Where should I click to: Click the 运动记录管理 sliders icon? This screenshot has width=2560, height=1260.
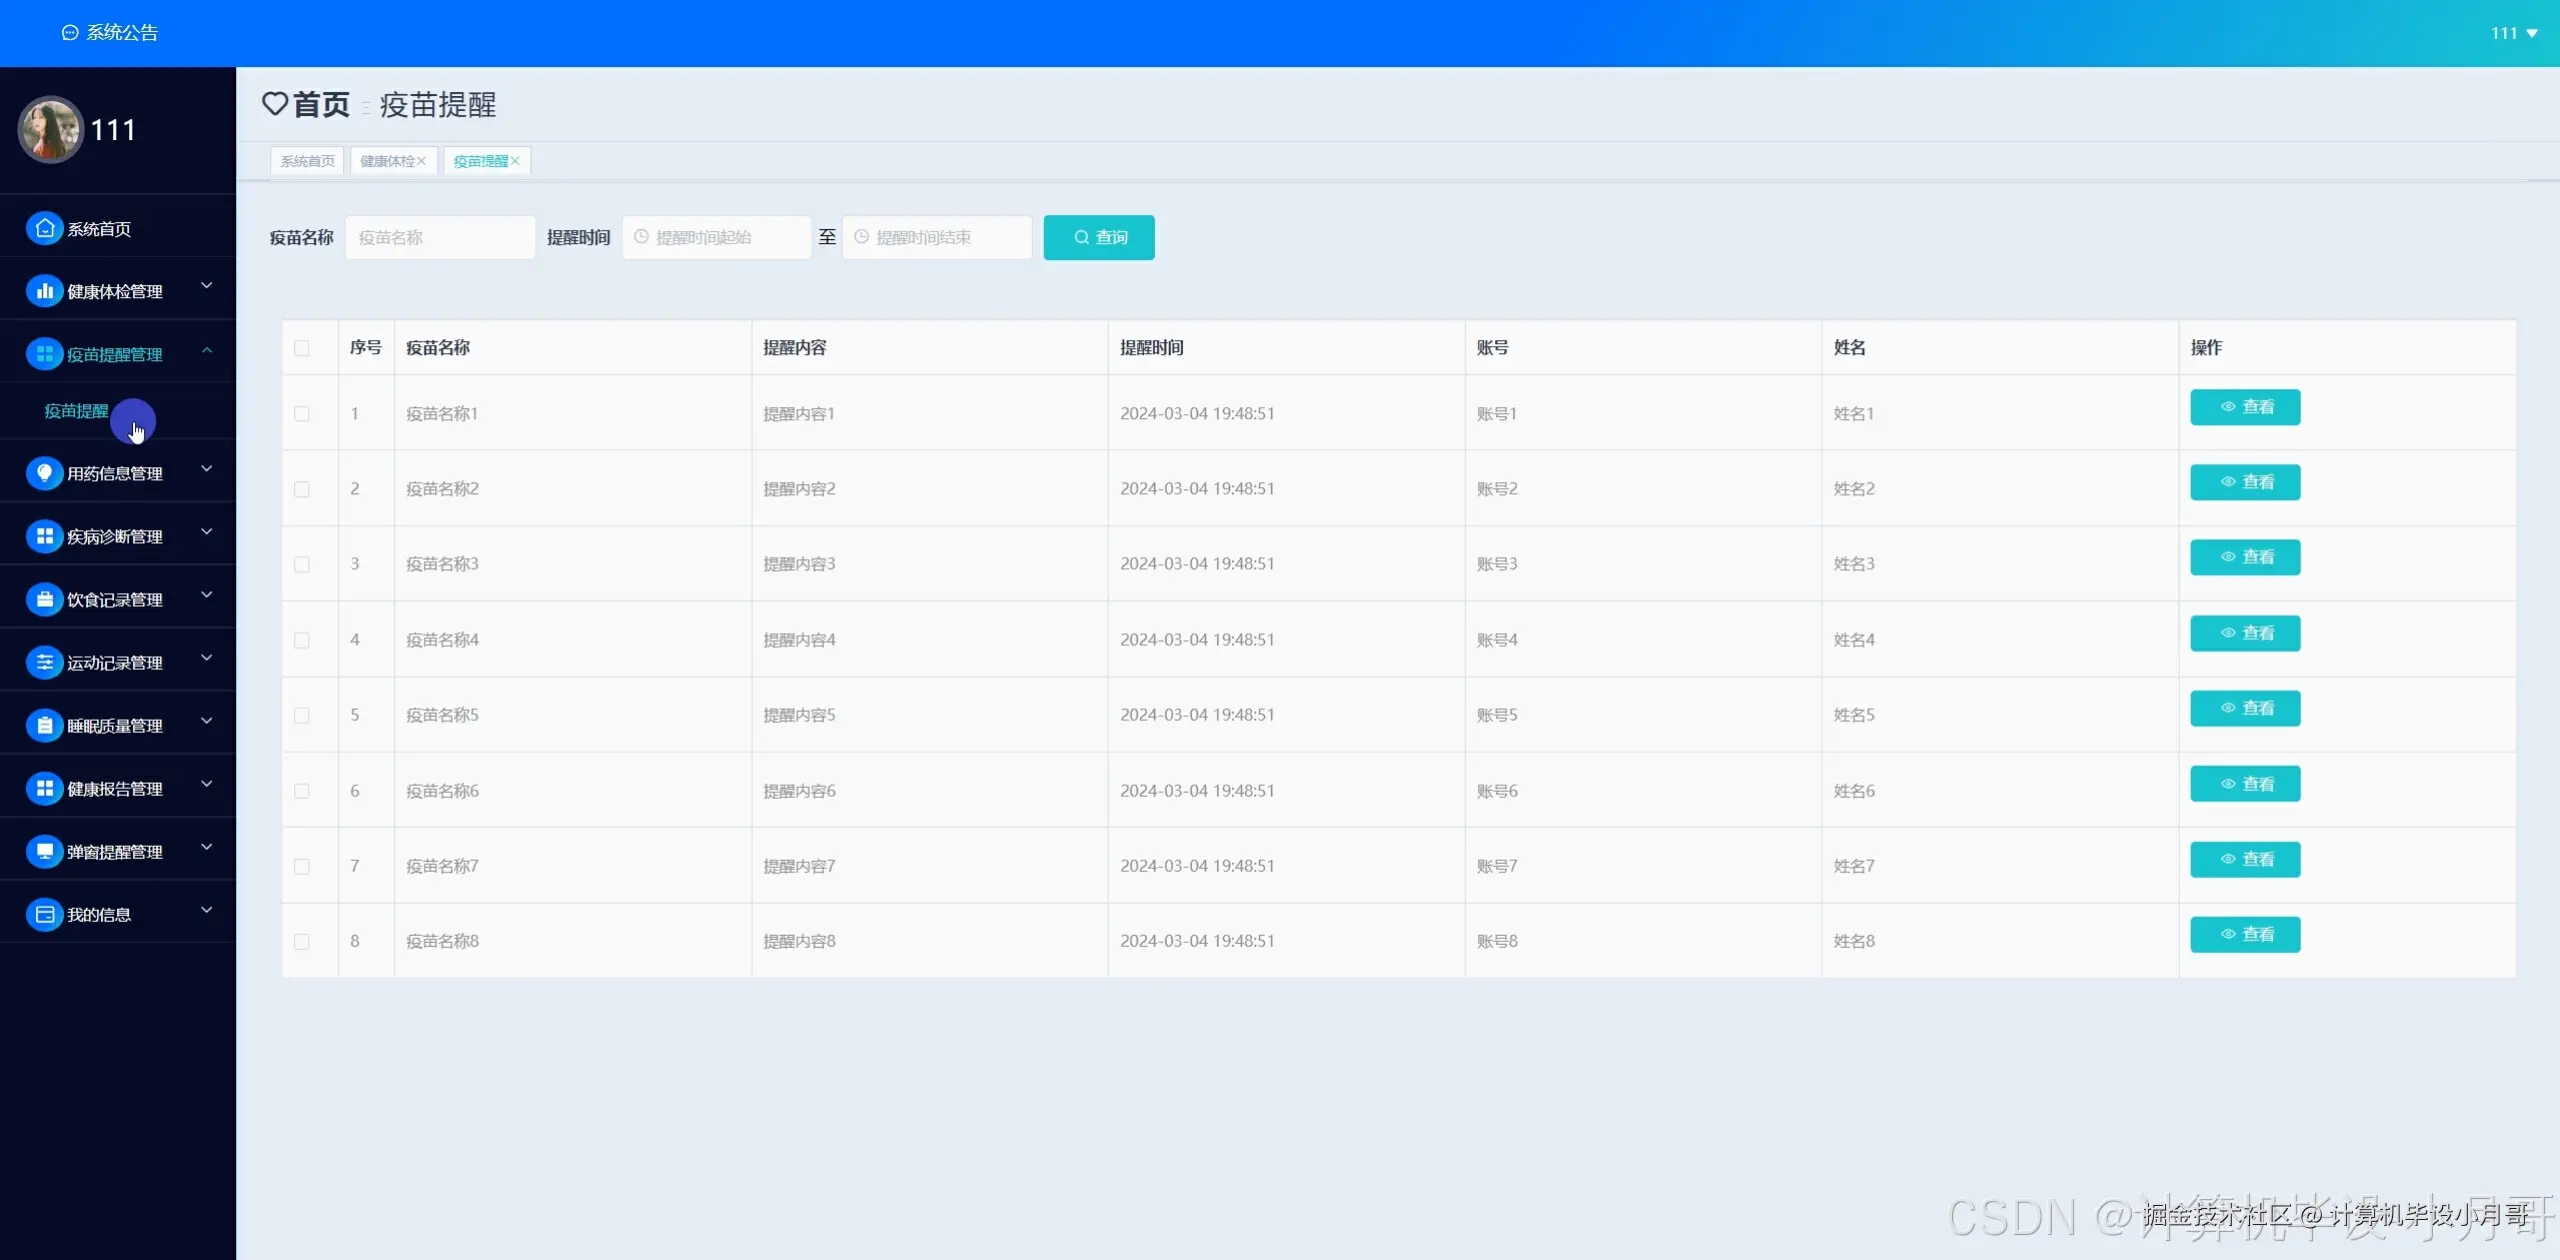tap(44, 663)
